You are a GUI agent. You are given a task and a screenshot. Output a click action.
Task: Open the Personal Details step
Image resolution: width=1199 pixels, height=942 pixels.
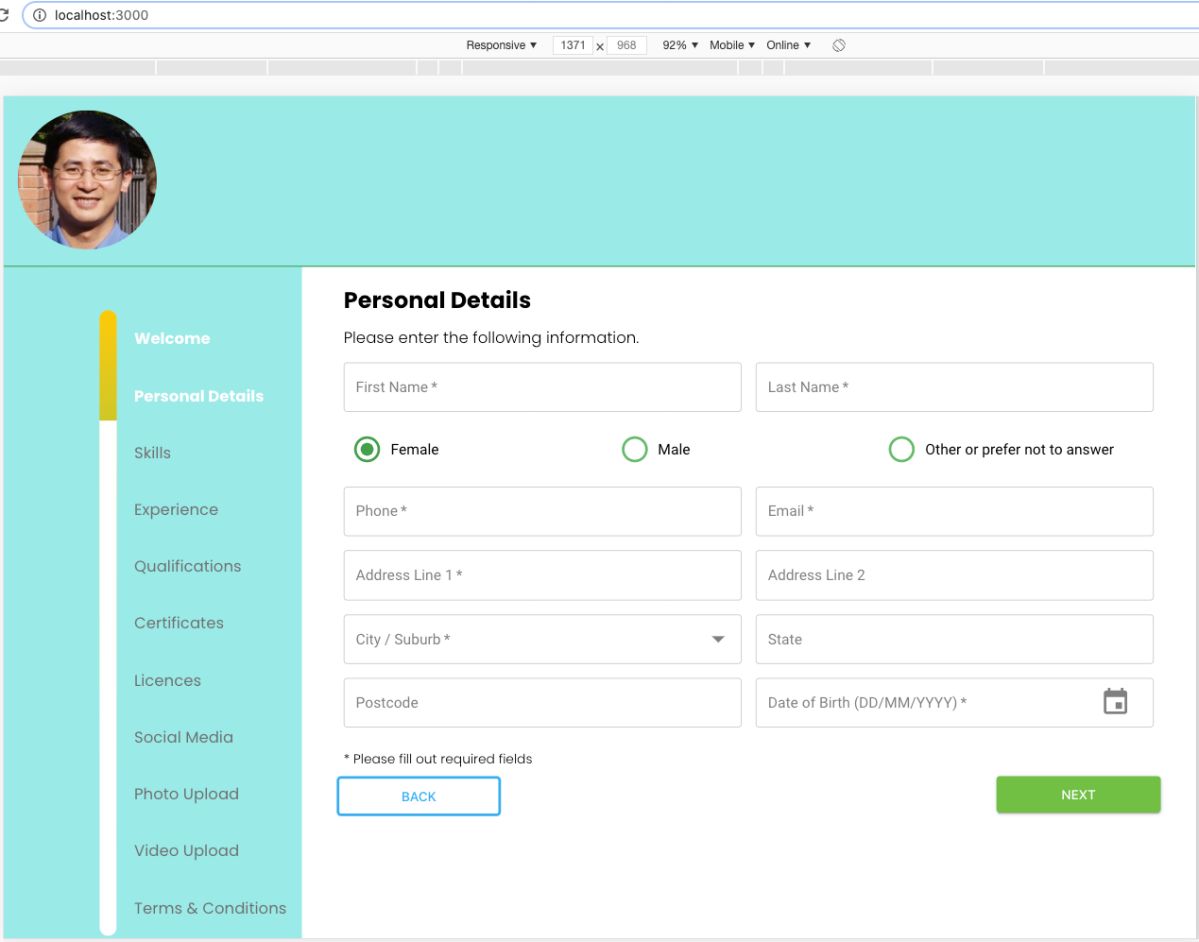point(199,396)
